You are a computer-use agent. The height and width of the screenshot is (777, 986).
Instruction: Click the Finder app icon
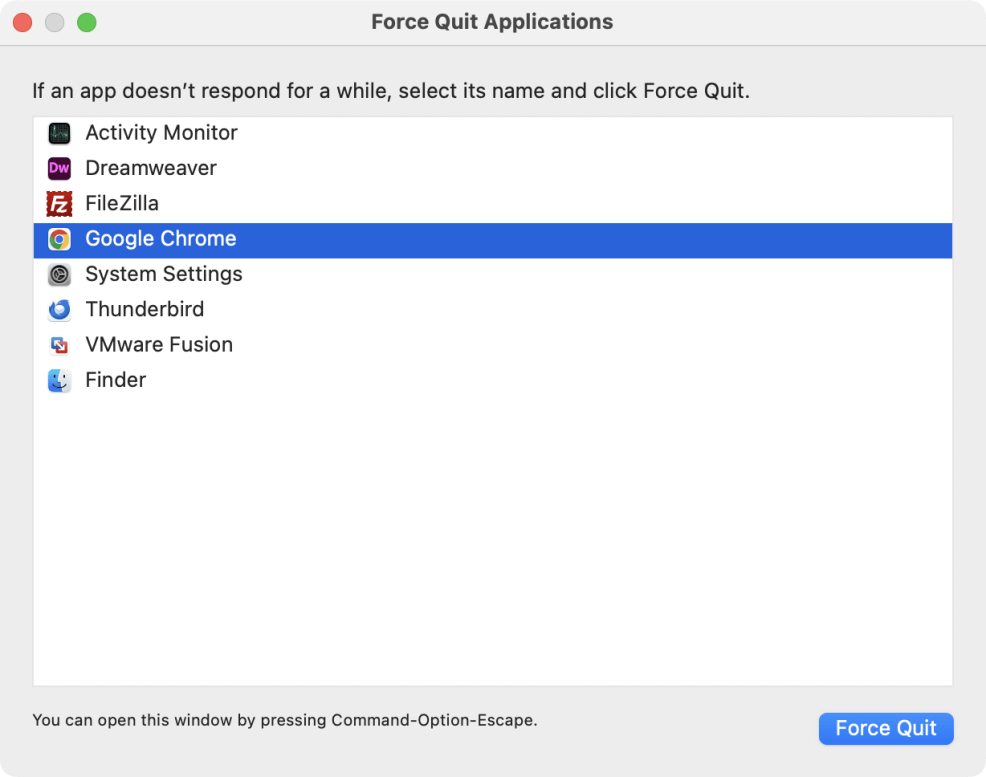[x=58, y=380]
